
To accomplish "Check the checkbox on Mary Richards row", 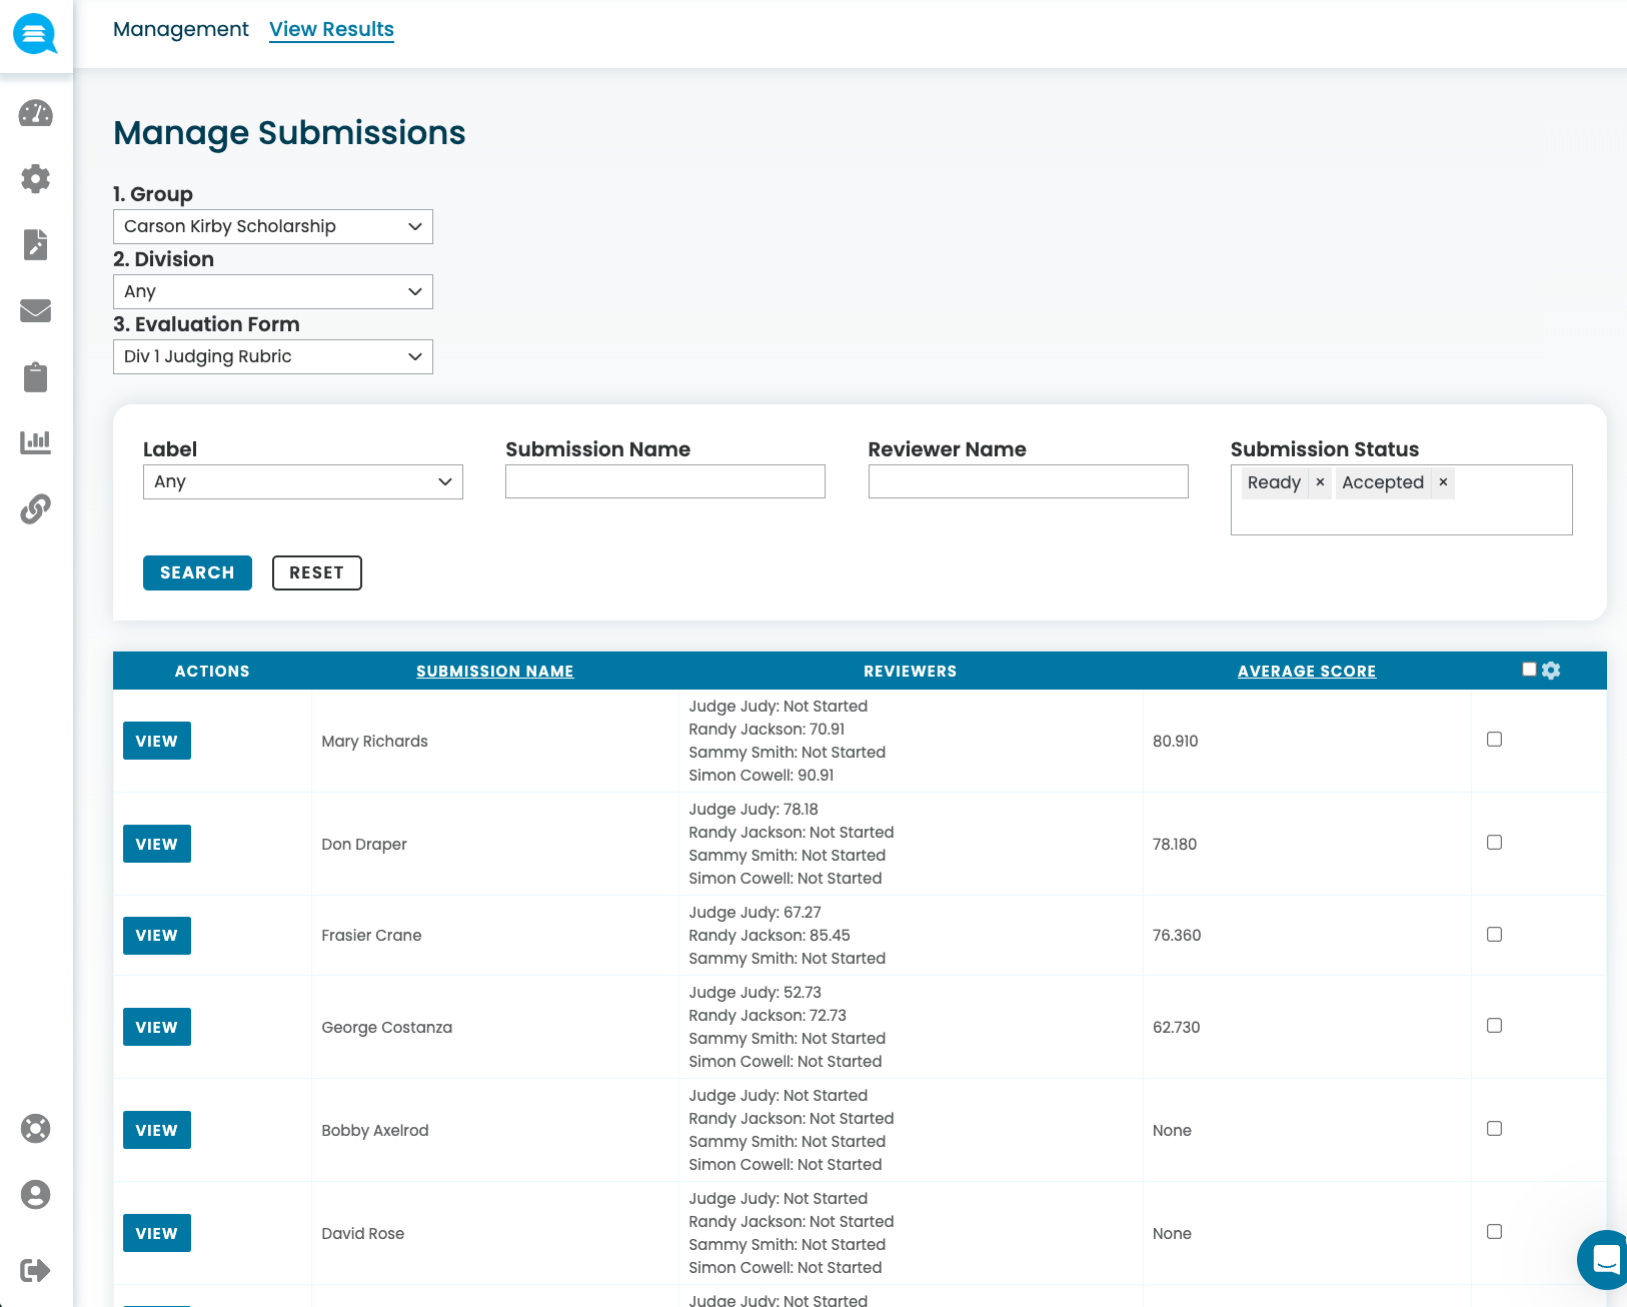I will click(x=1494, y=739).
